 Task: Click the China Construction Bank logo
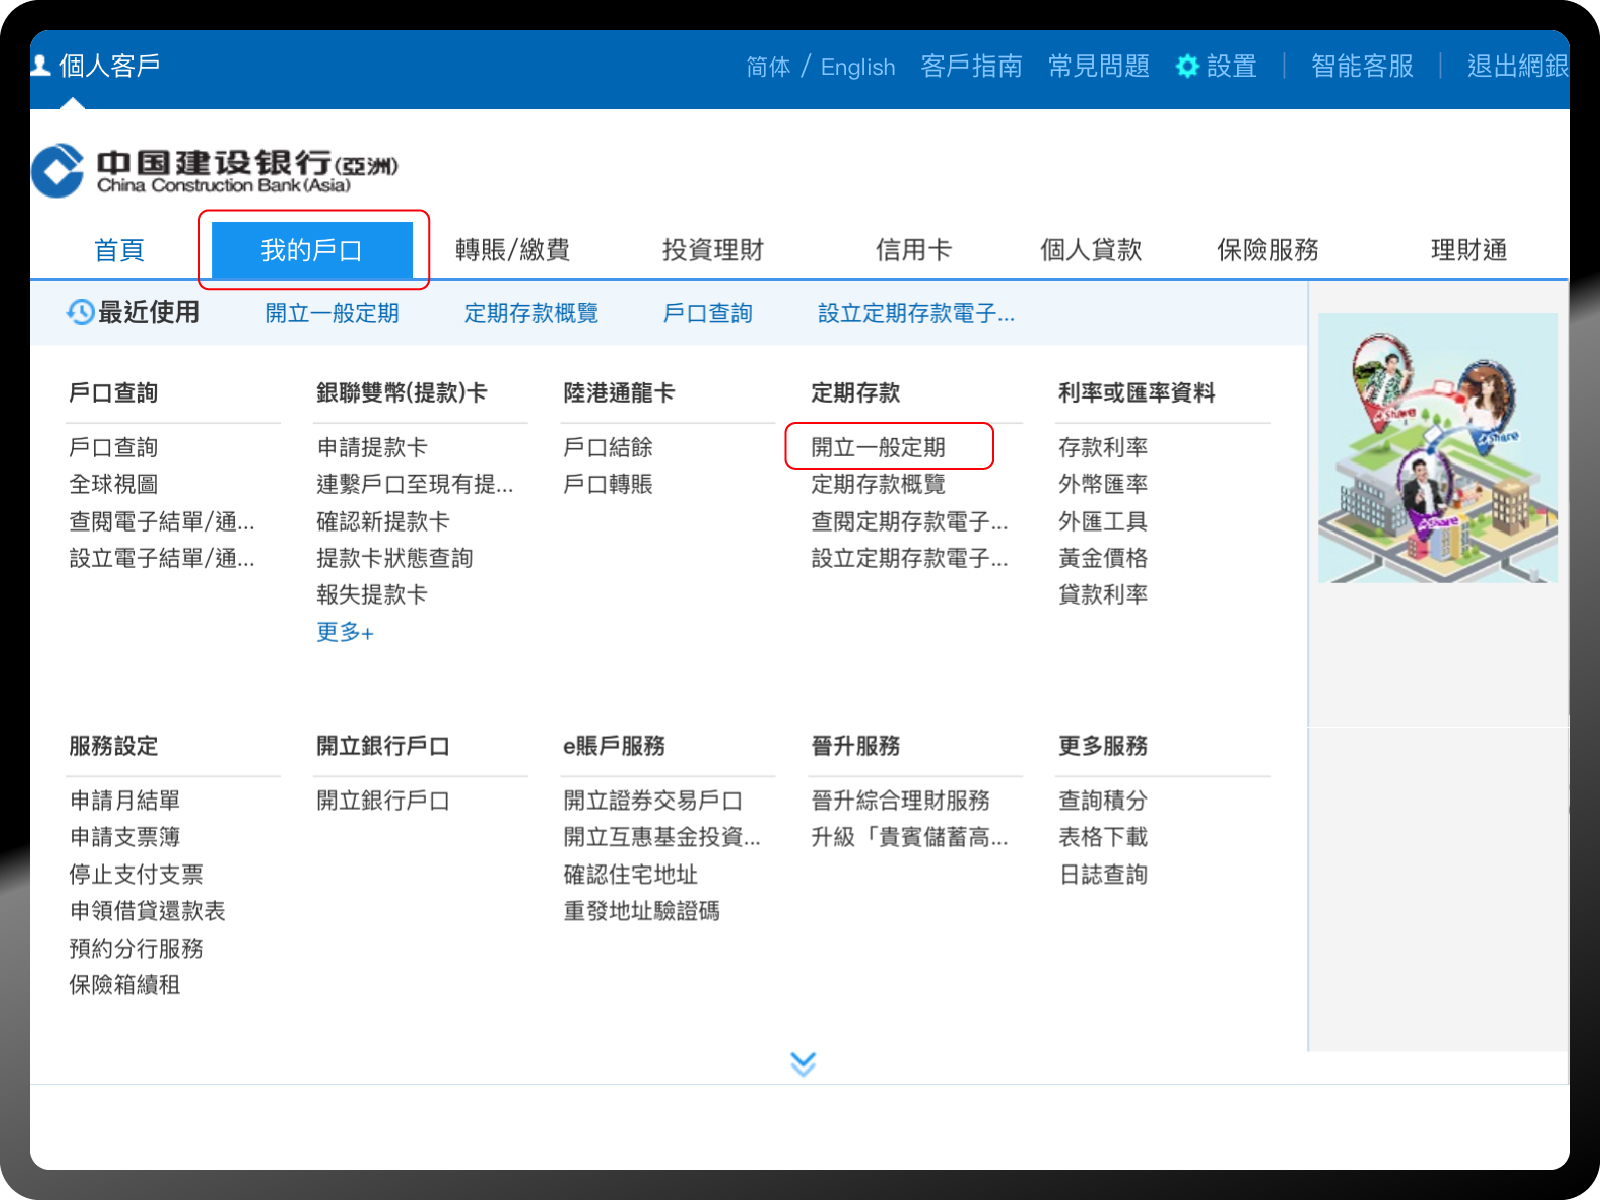click(215, 170)
